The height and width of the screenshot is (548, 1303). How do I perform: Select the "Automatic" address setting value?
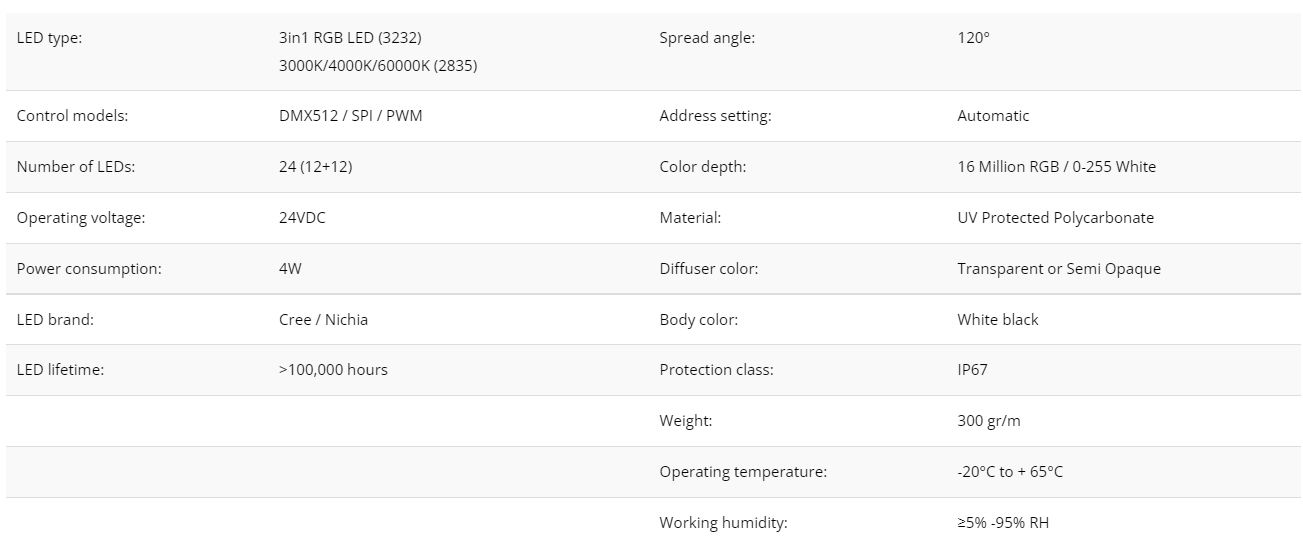click(x=993, y=116)
